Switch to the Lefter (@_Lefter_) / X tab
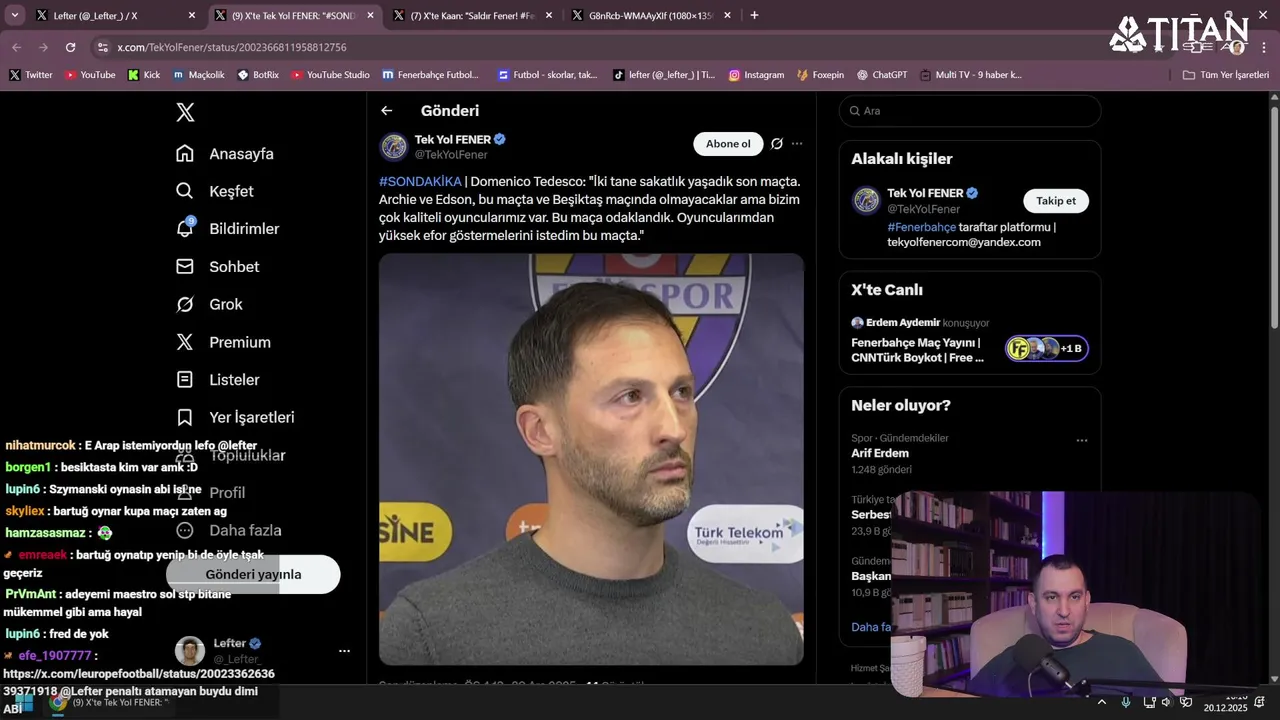Image resolution: width=1280 pixels, height=720 pixels. tap(104, 16)
